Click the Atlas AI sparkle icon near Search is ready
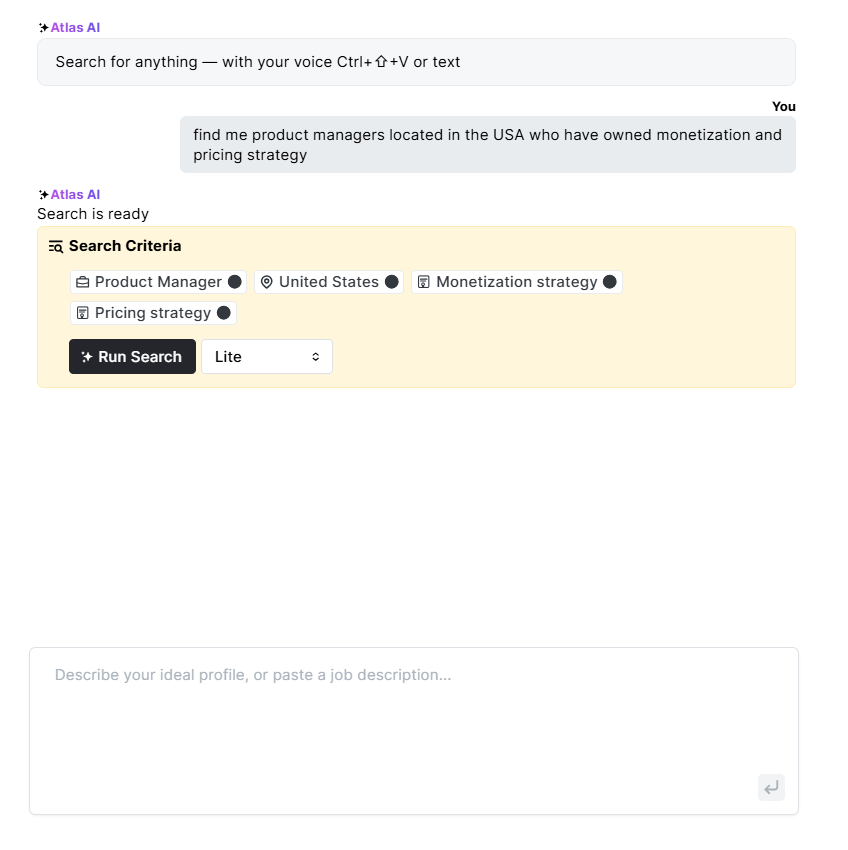The height and width of the screenshot is (850, 848). pos(42,194)
